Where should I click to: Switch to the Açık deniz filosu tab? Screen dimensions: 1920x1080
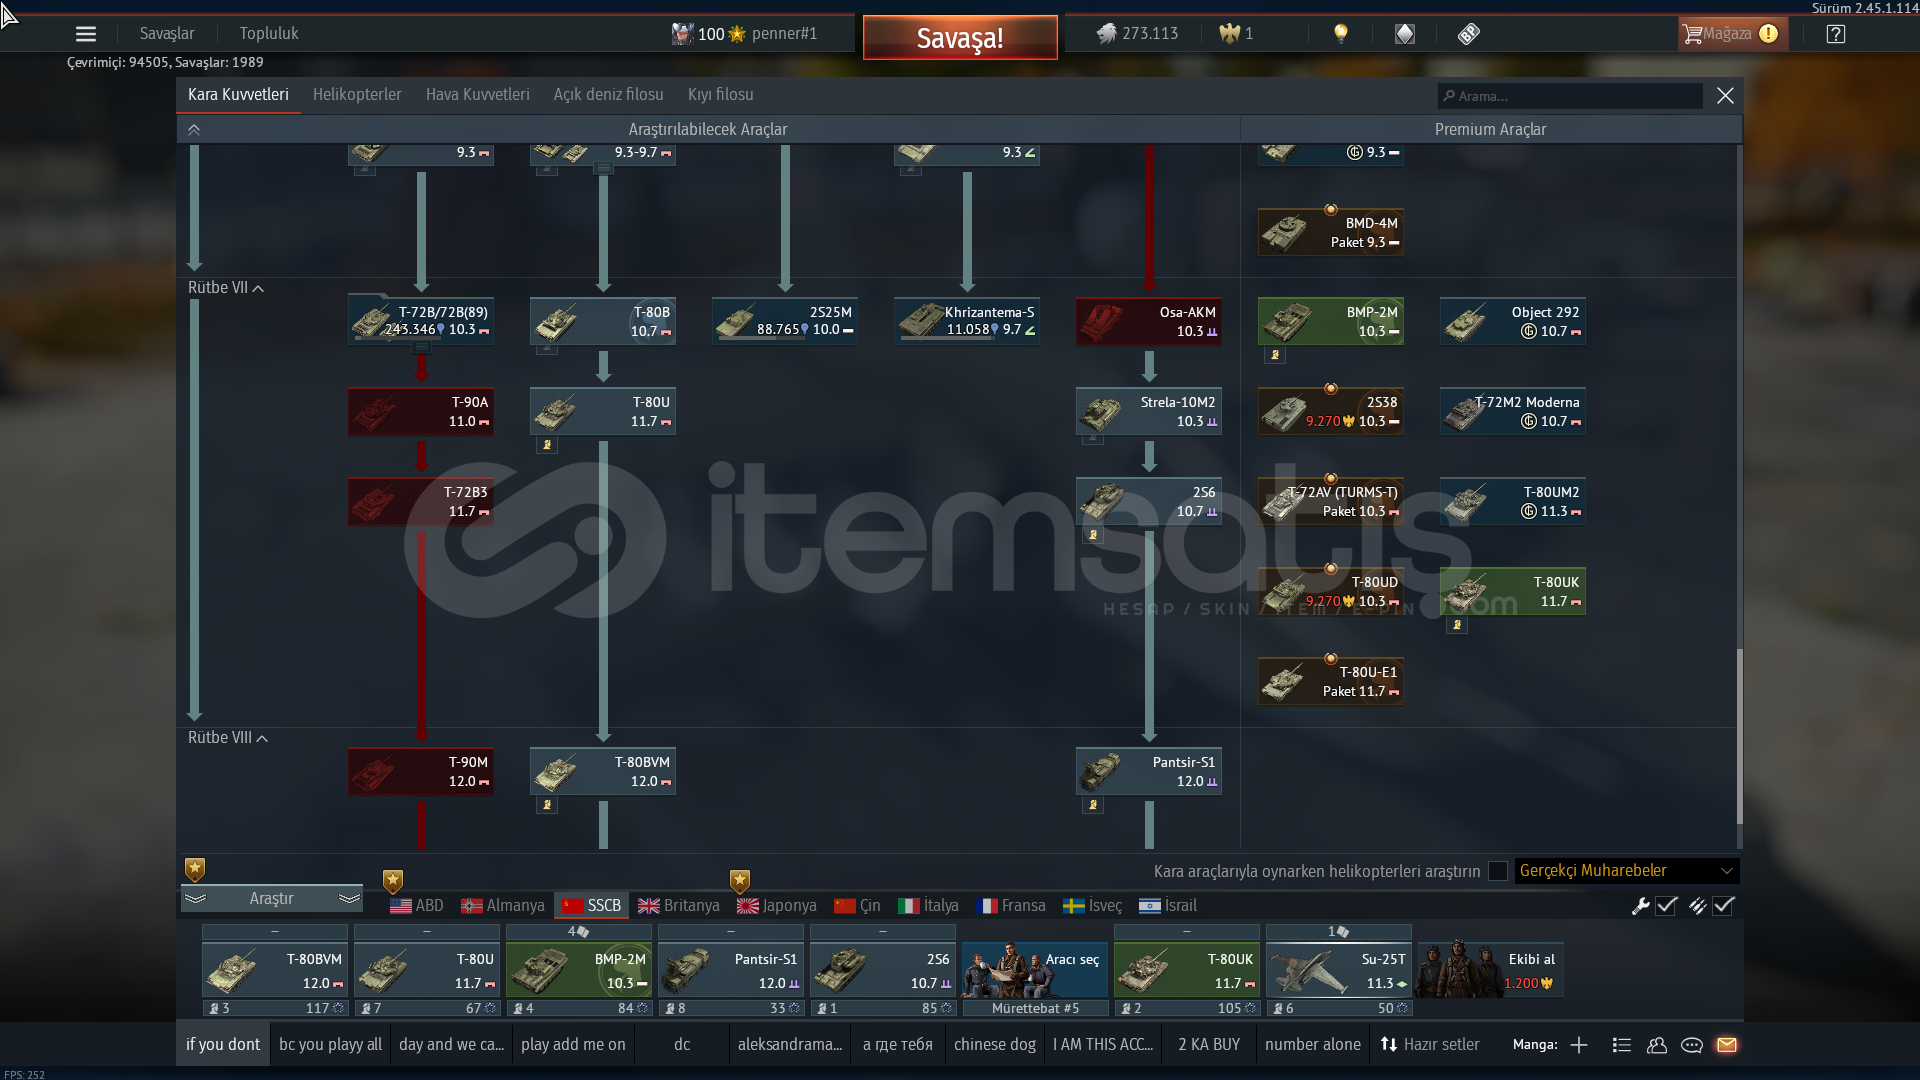click(x=609, y=94)
